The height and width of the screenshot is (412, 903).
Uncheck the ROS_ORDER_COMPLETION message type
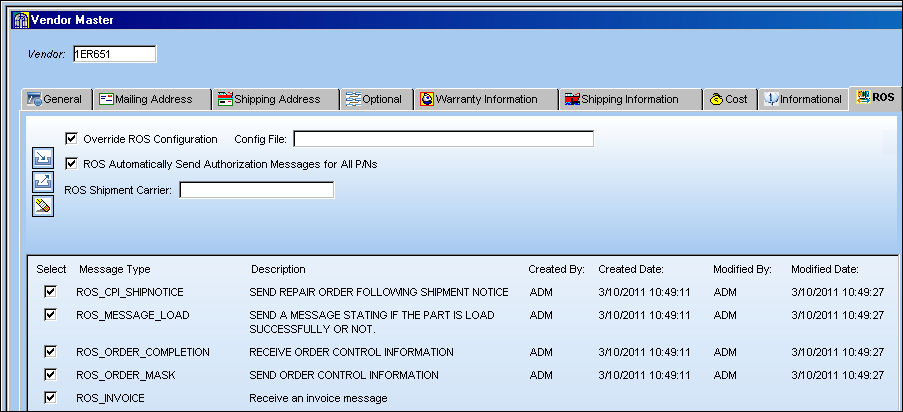[x=50, y=351]
